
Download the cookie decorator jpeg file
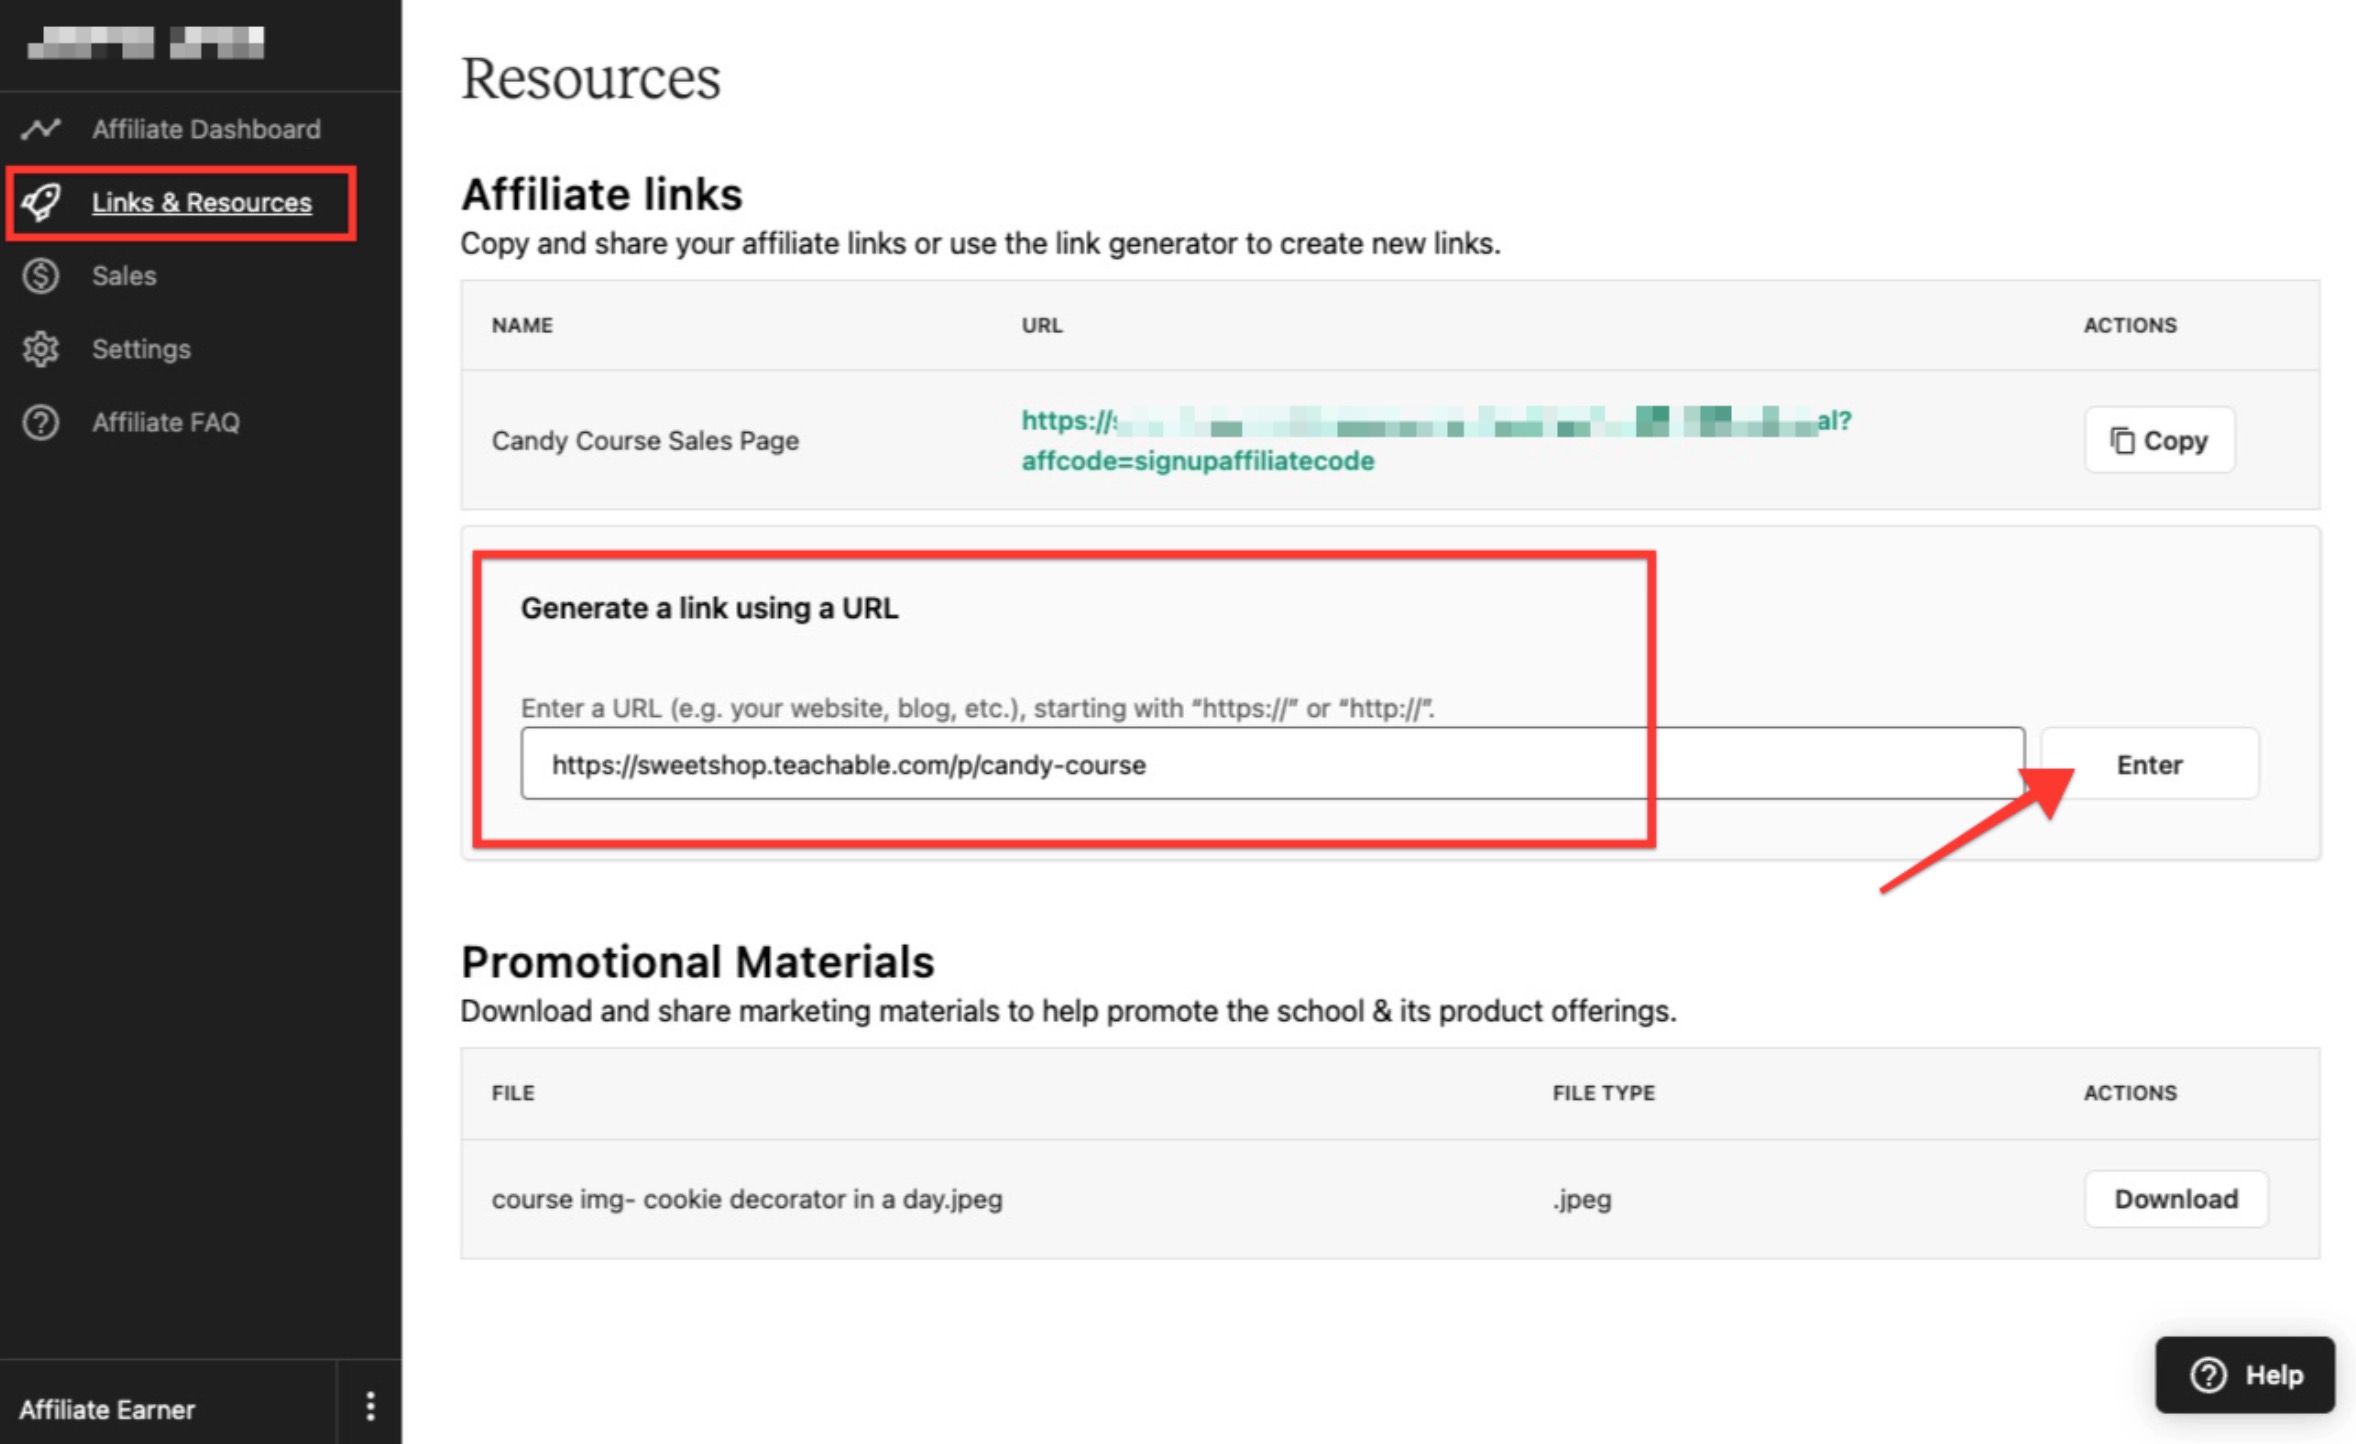(2175, 1199)
